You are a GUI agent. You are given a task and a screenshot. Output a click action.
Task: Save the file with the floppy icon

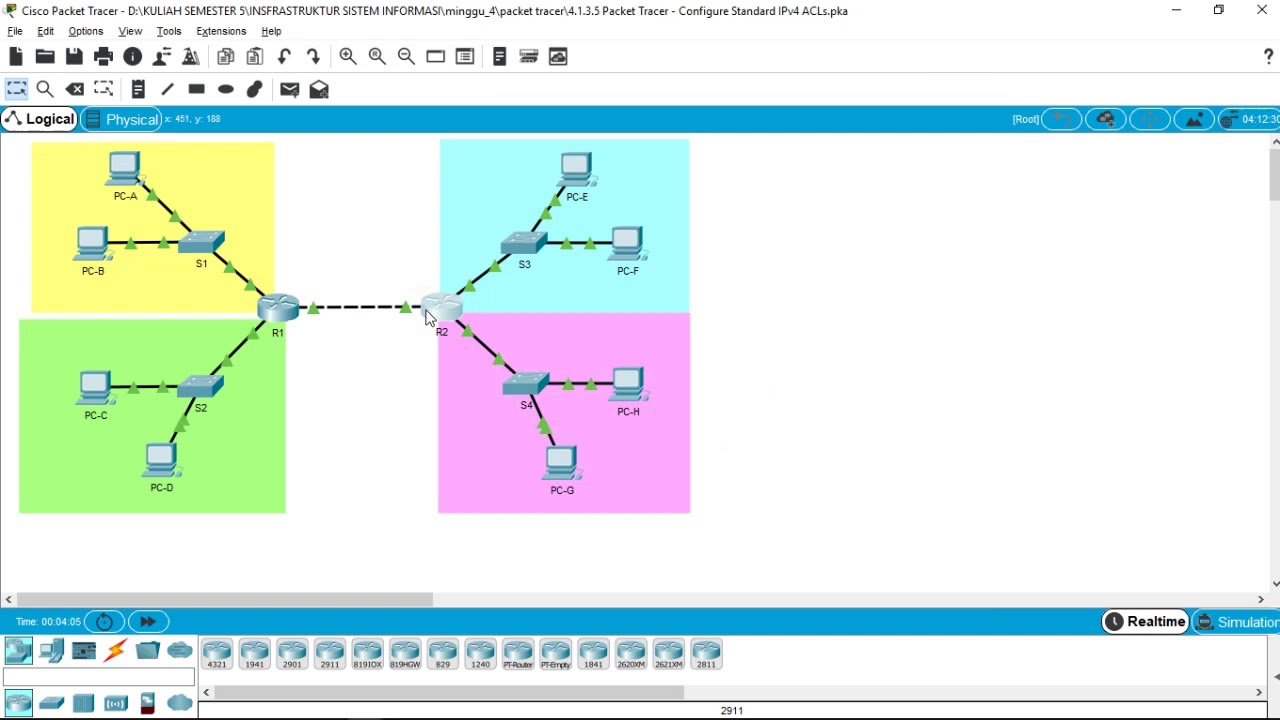(x=74, y=57)
